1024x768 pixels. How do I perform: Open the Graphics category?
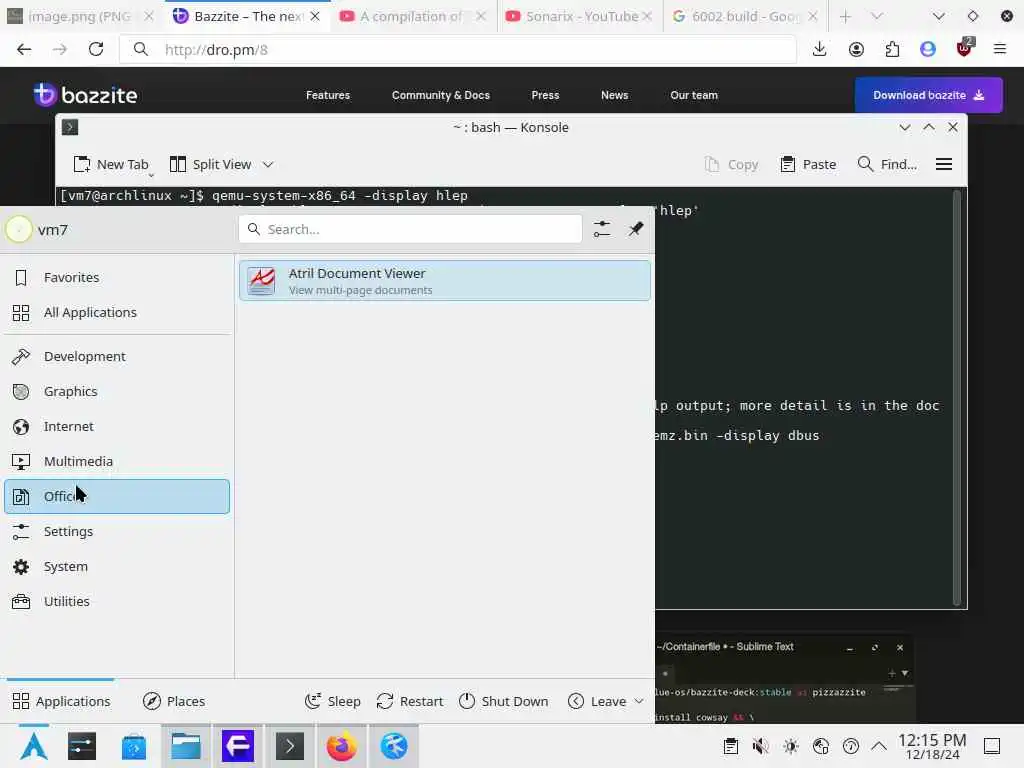pos(118,392)
